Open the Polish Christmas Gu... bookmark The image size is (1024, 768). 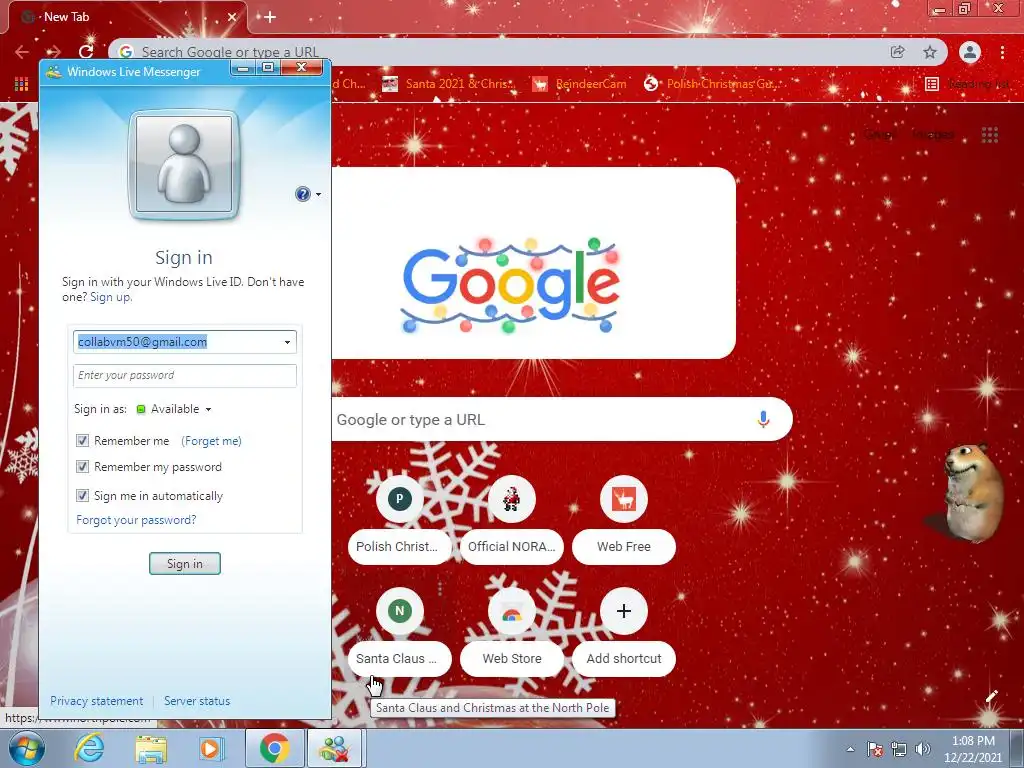[711, 84]
